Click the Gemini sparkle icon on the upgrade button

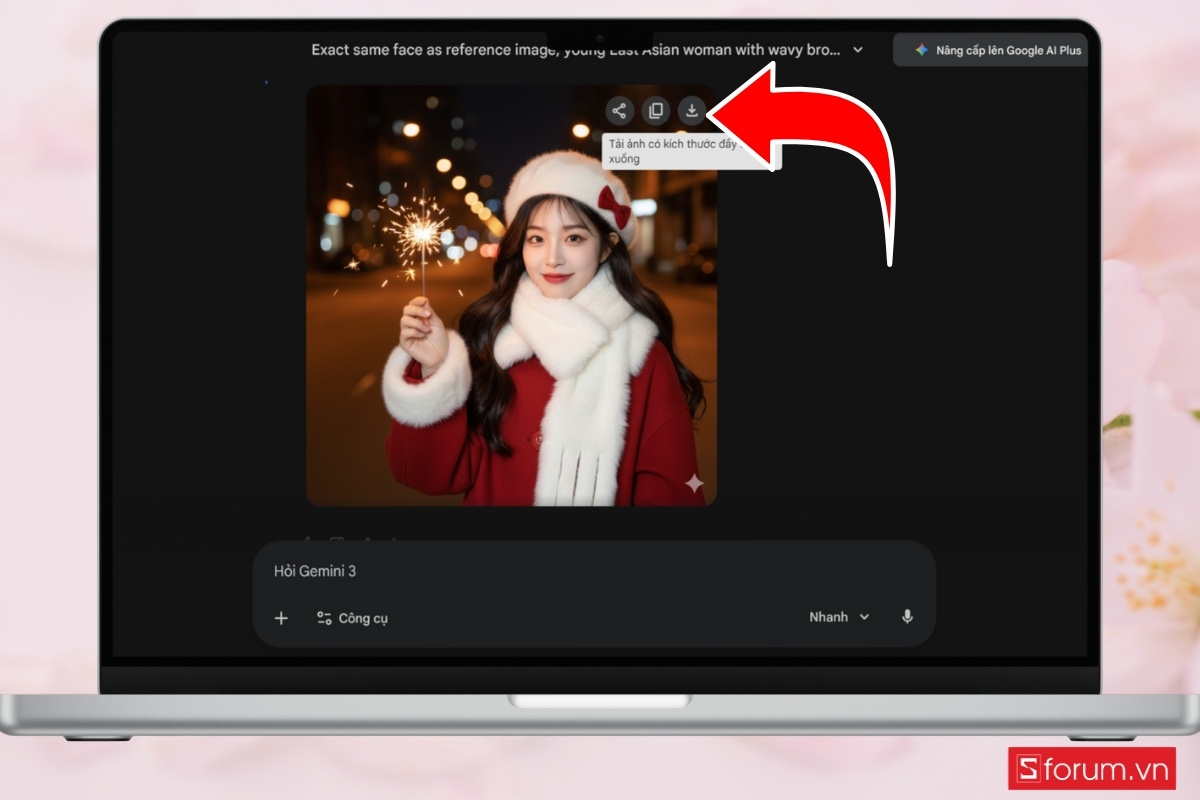(920, 49)
